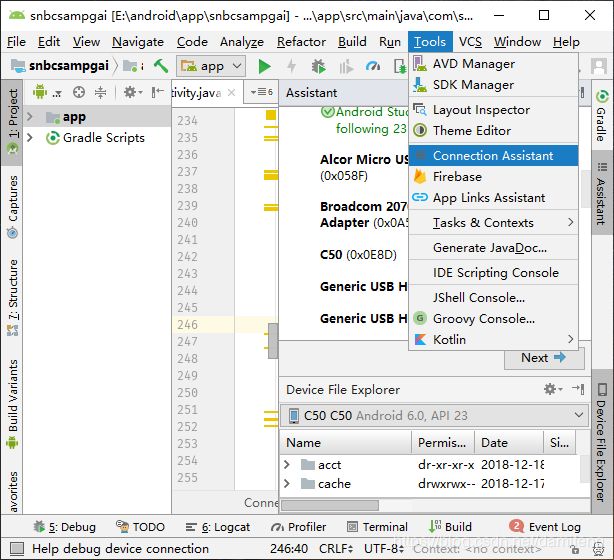This screenshot has height=560, width=614.
Task: Launch Layout Inspector
Action: pos(493,110)
